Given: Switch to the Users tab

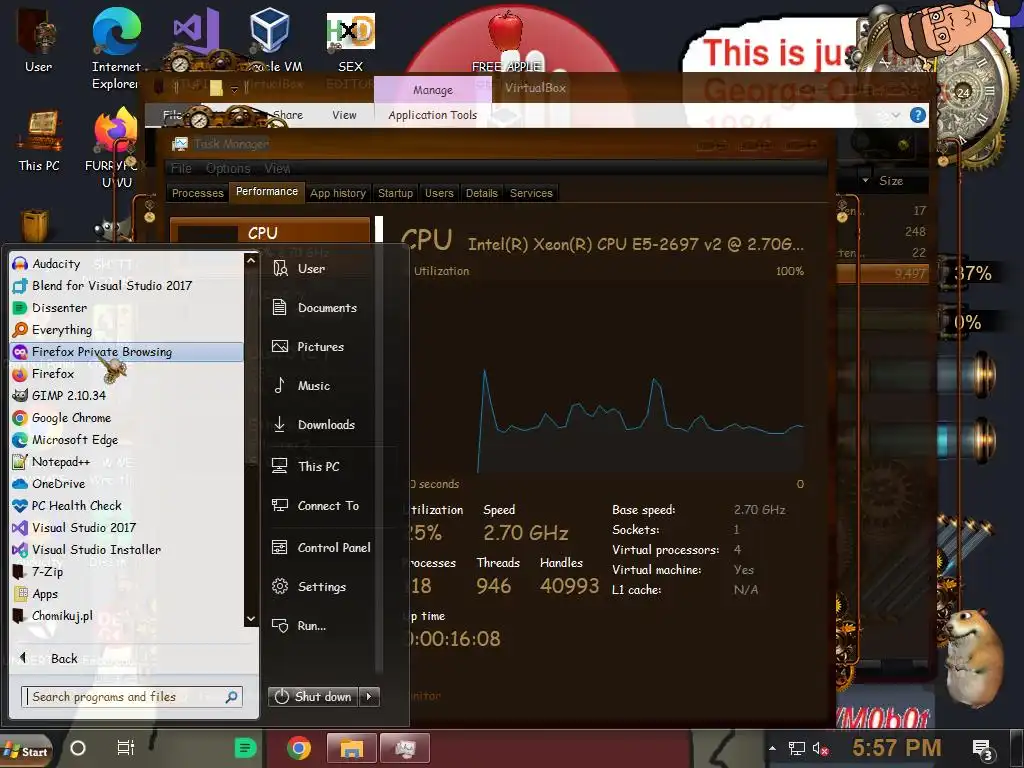Looking at the screenshot, I should 439,193.
